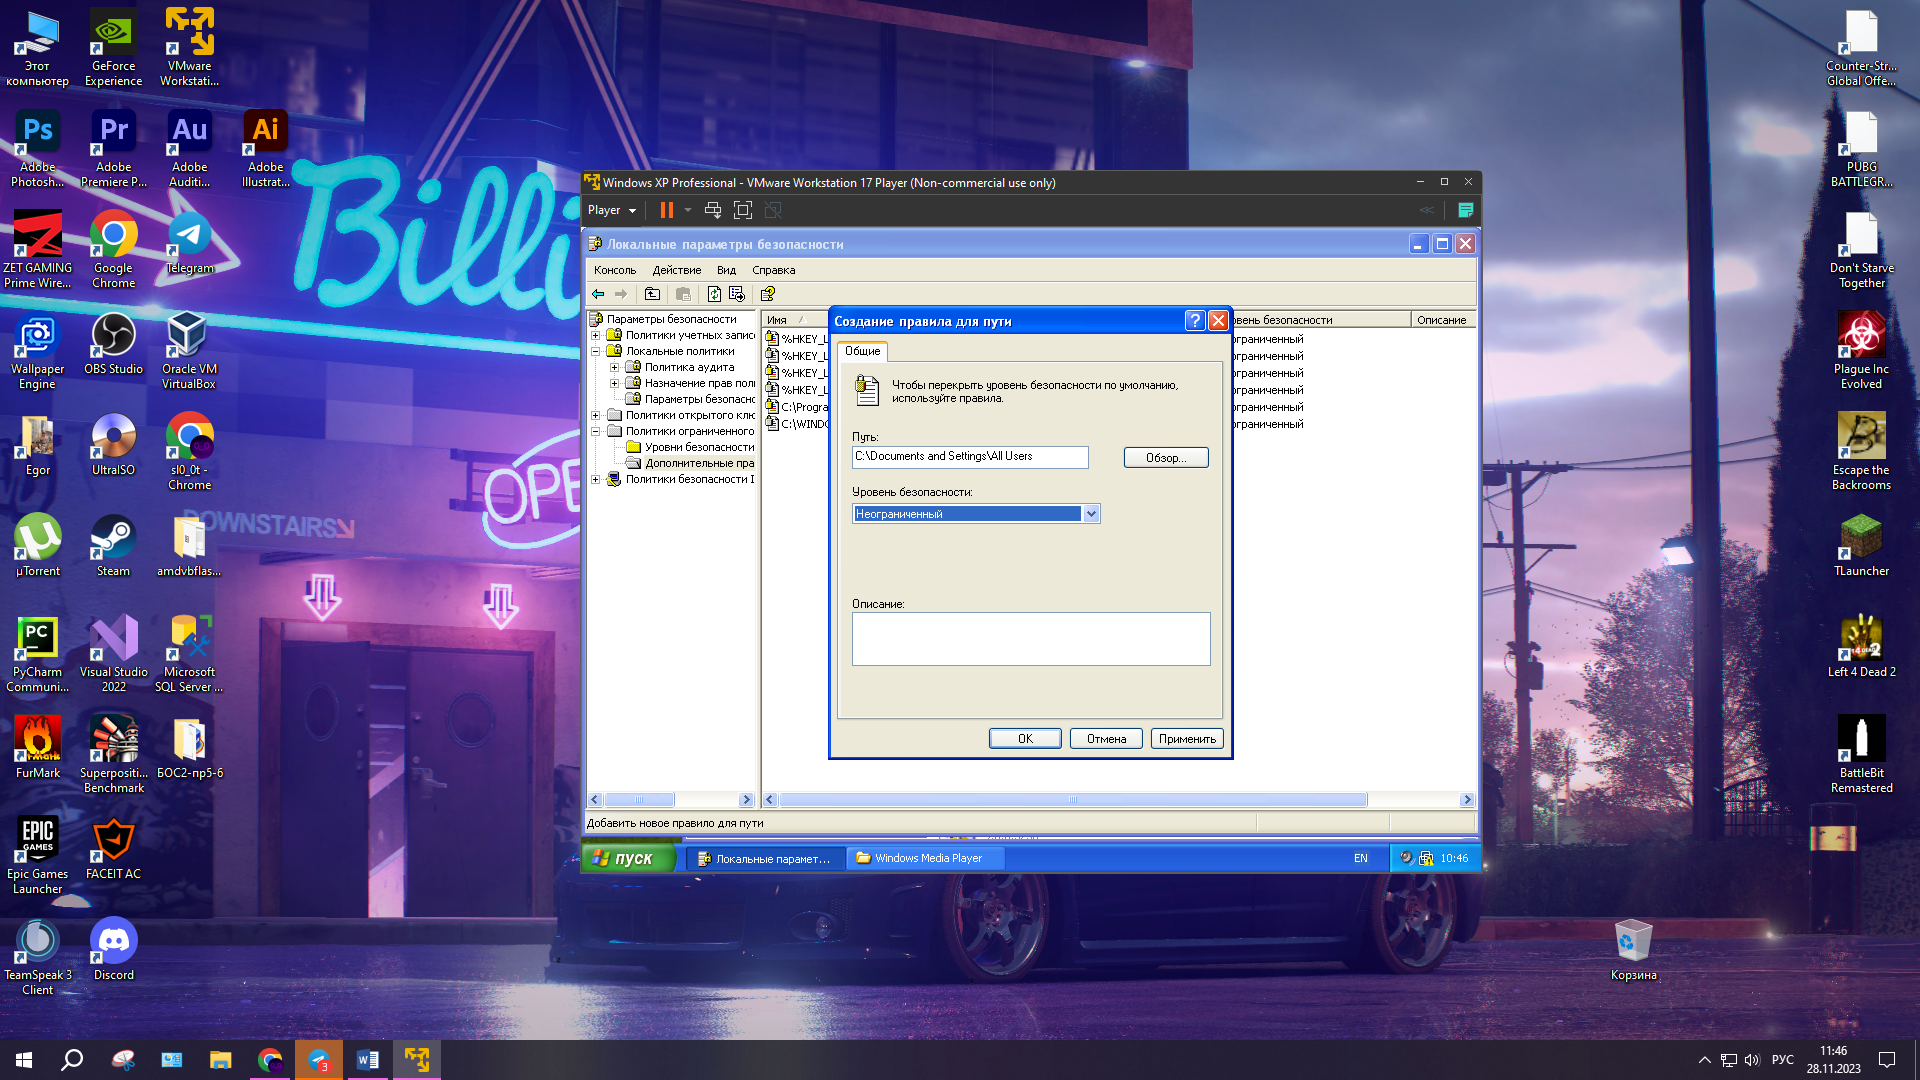The image size is (1920, 1080).
Task: Open the Player dropdown menu in VMware
Action: [611, 210]
